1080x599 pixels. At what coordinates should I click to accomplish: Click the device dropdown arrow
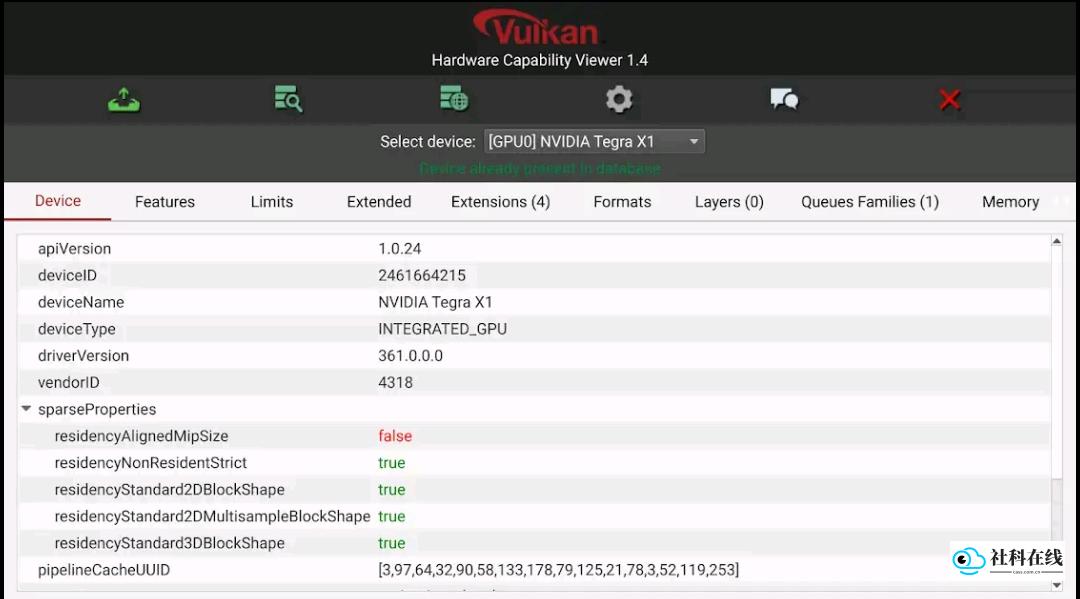point(694,142)
